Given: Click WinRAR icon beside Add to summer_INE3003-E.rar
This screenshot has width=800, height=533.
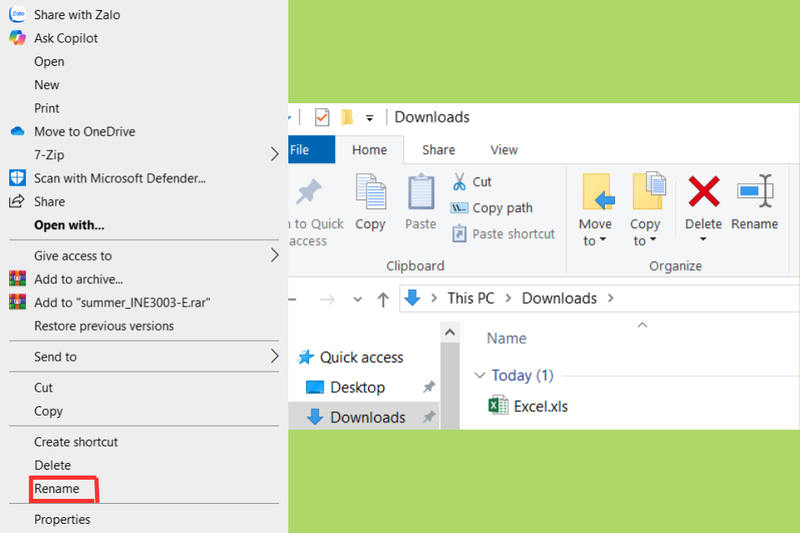Looking at the screenshot, I should (17, 302).
